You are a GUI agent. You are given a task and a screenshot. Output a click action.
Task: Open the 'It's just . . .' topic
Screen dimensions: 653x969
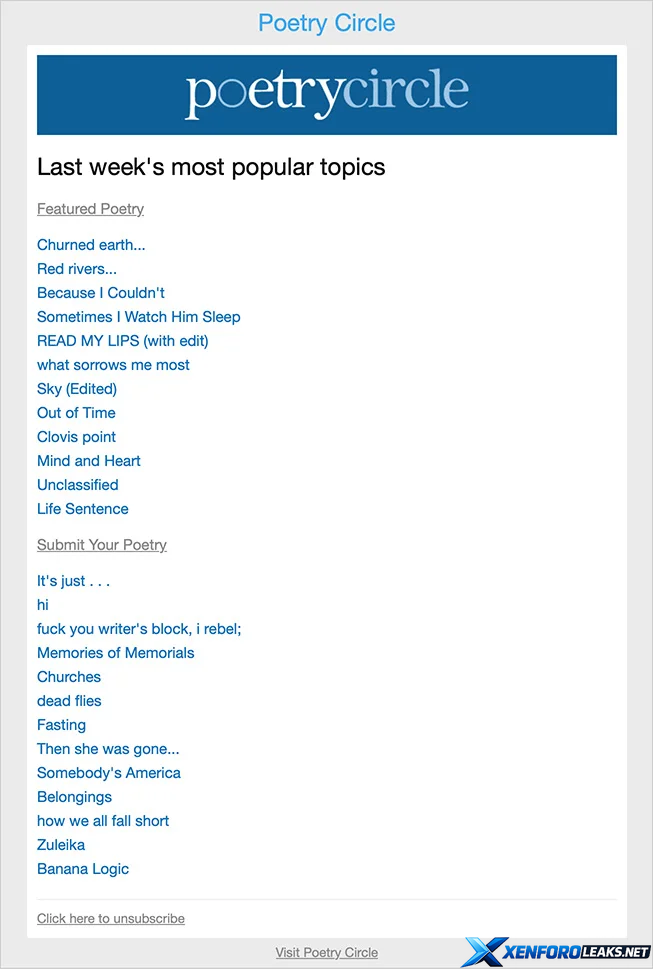73,581
